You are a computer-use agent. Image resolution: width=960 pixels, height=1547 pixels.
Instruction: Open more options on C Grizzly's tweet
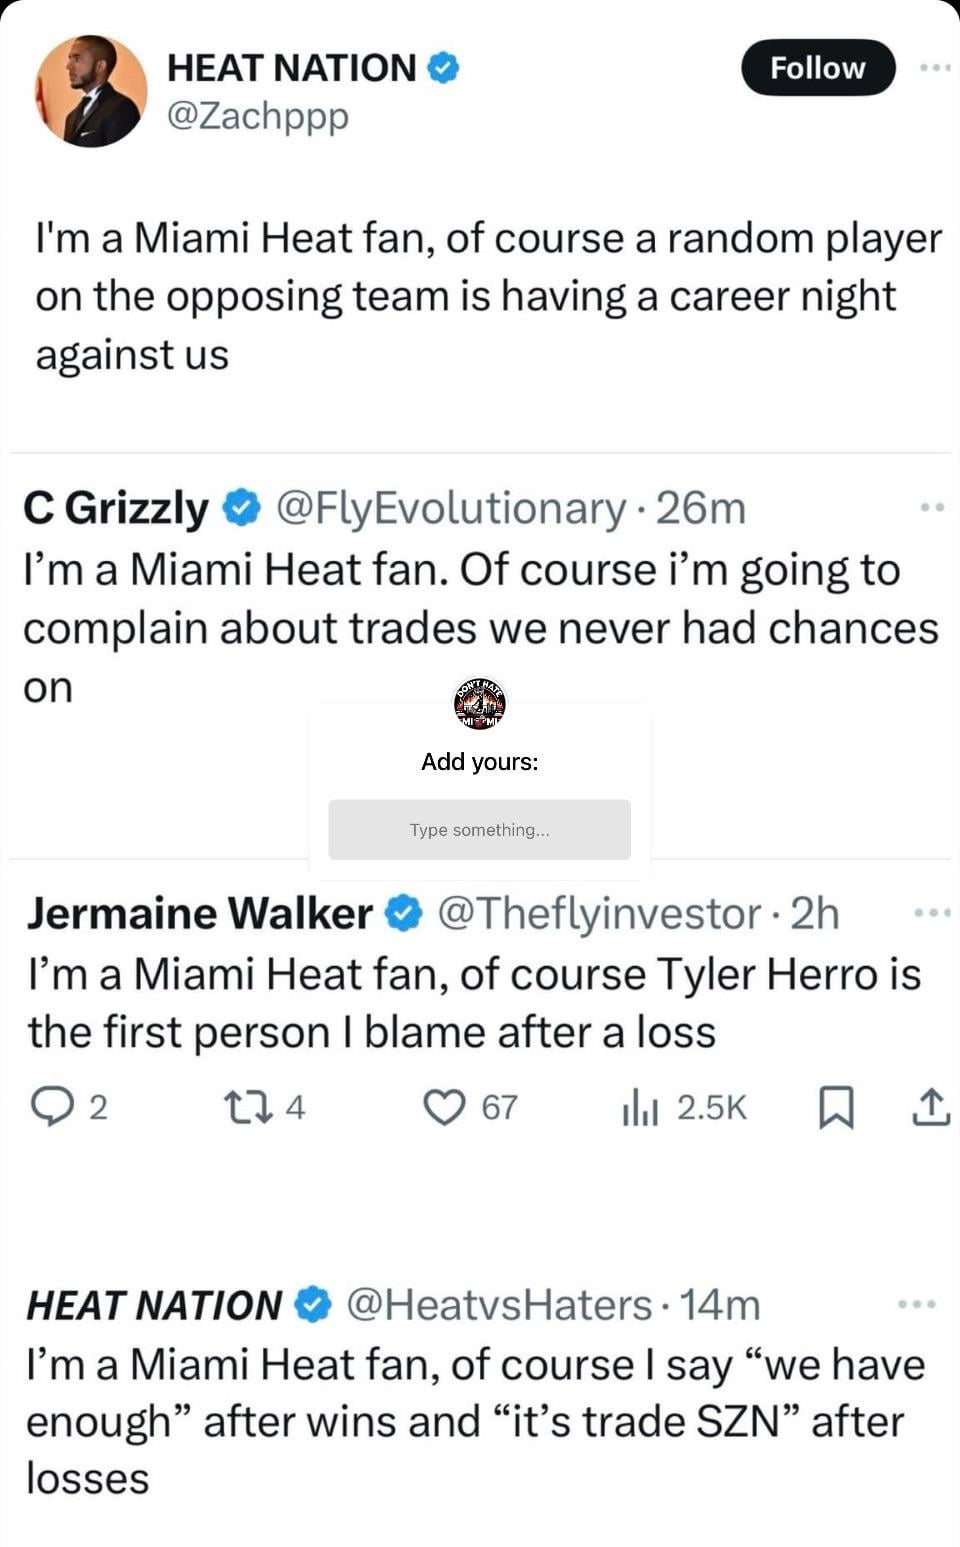(932, 508)
